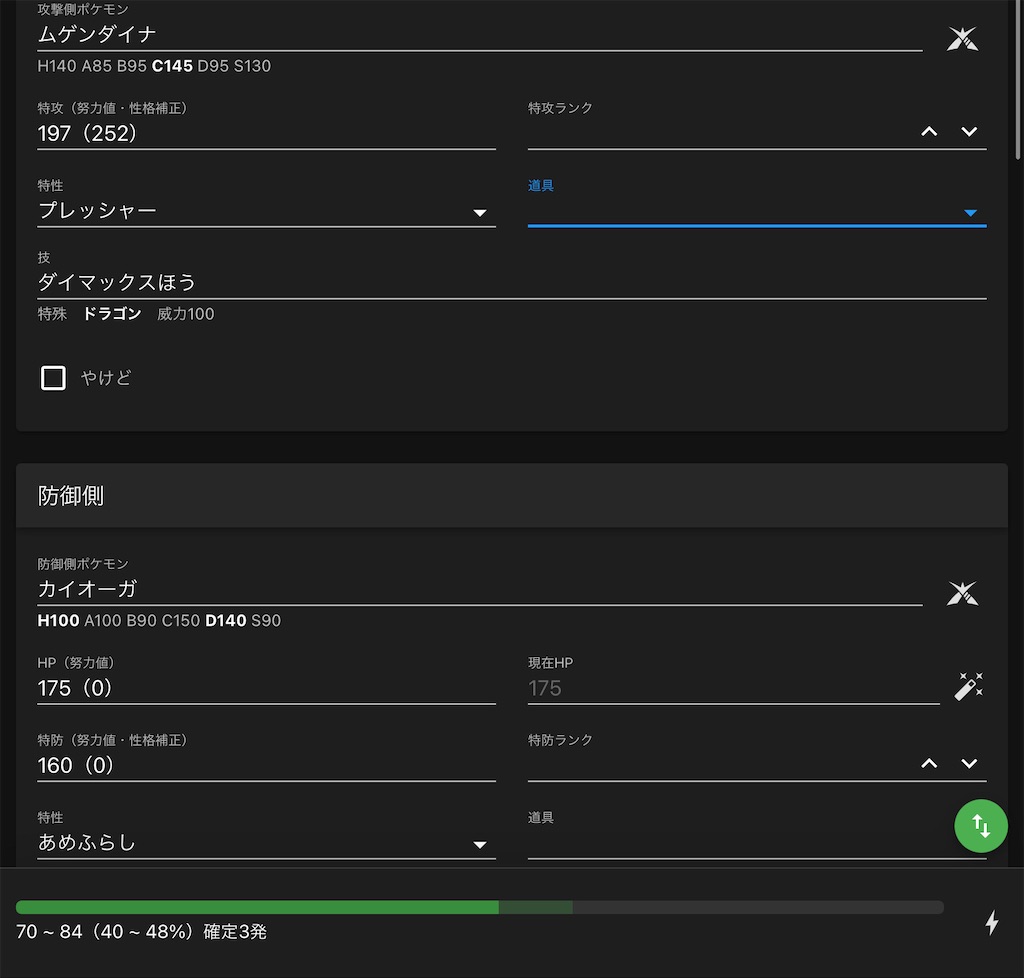Click the lightning bolt icon in result bar
The height and width of the screenshot is (978, 1024).
(x=992, y=923)
